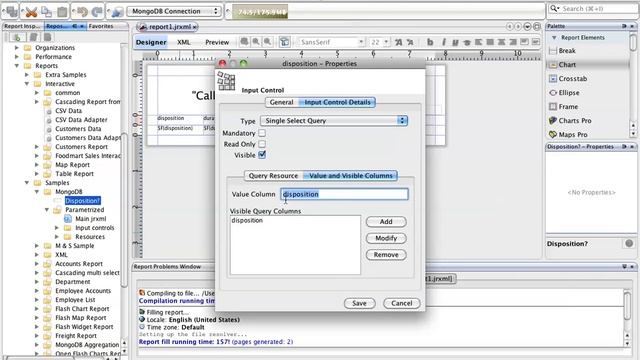640x360 pixels.
Task: Switch to General tab in Properties dialog
Action: [282, 102]
